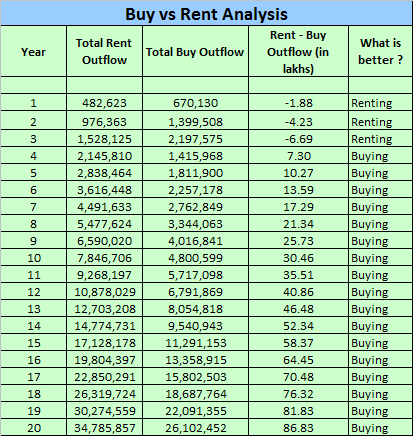Click the -6.69 difference cell
The height and width of the screenshot is (436, 413).
298,139
